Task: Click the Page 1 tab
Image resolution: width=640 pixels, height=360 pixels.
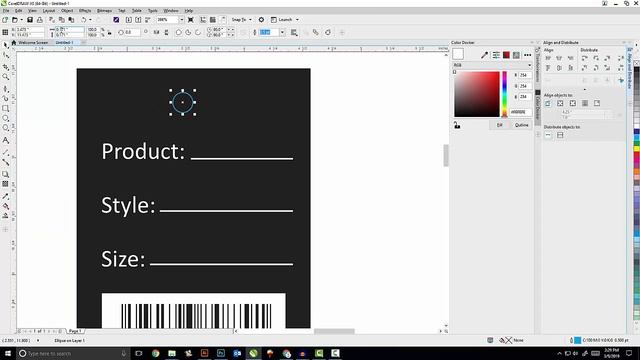Action: 75,331
